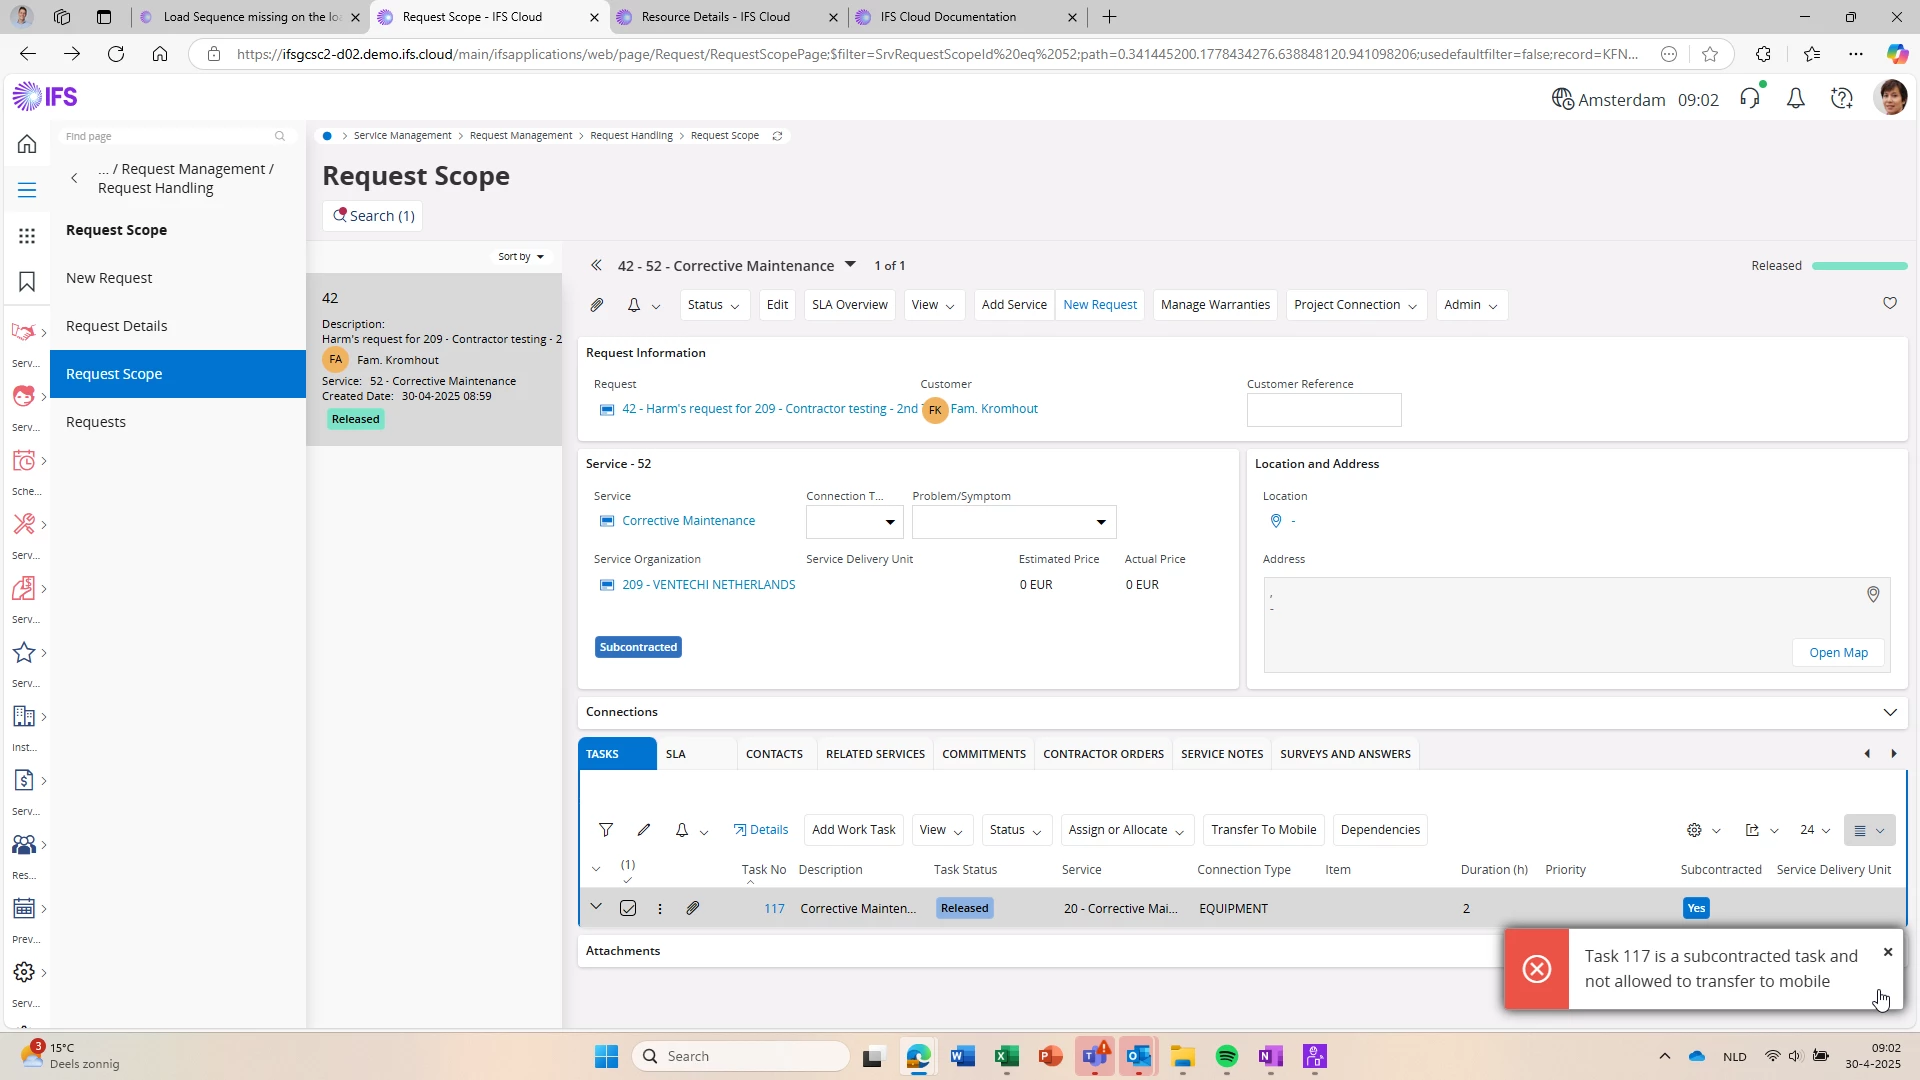Image resolution: width=1920 pixels, height=1080 pixels.
Task: Open the app grid launcher icon
Action: point(27,236)
